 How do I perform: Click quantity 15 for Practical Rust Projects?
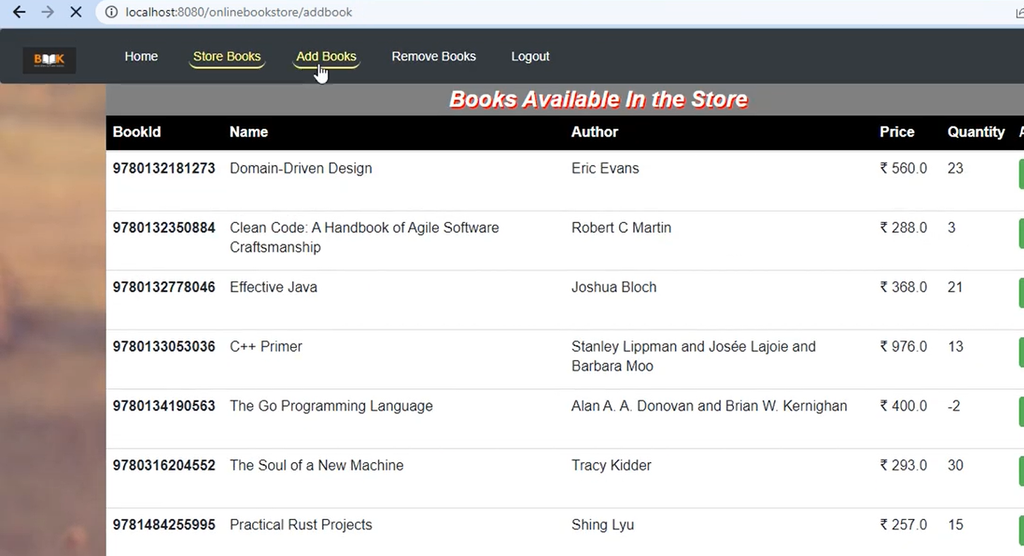click(955, 525)
